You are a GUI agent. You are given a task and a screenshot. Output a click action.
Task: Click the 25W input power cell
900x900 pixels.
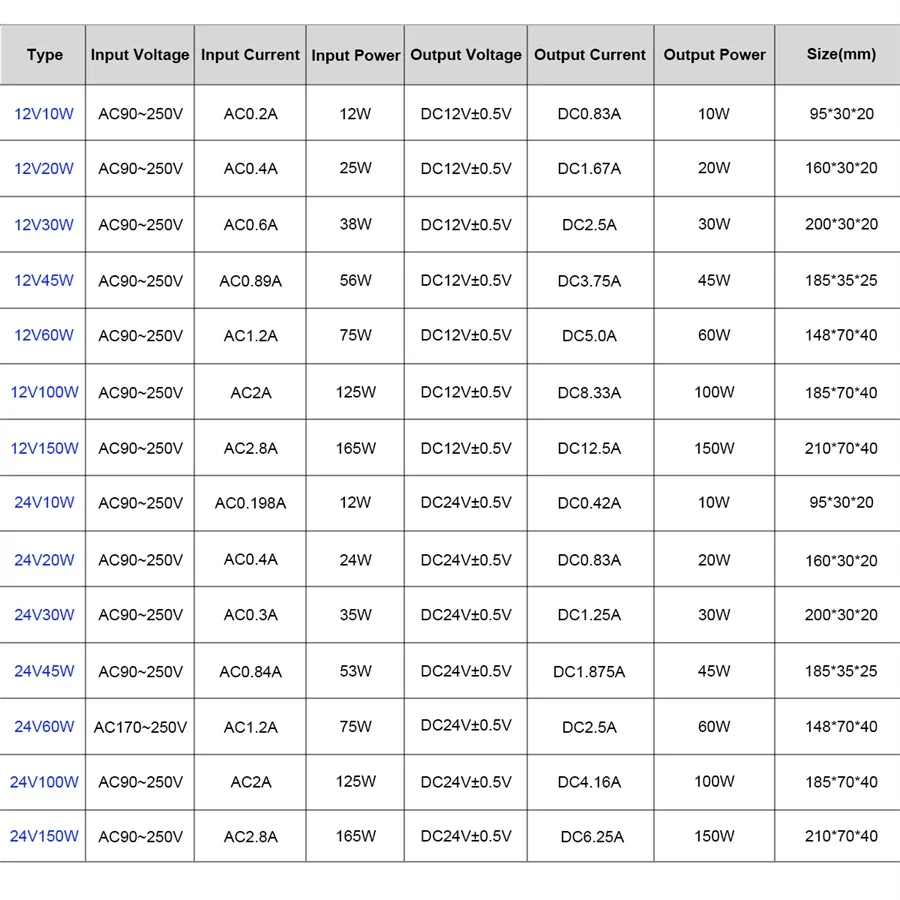355,168
